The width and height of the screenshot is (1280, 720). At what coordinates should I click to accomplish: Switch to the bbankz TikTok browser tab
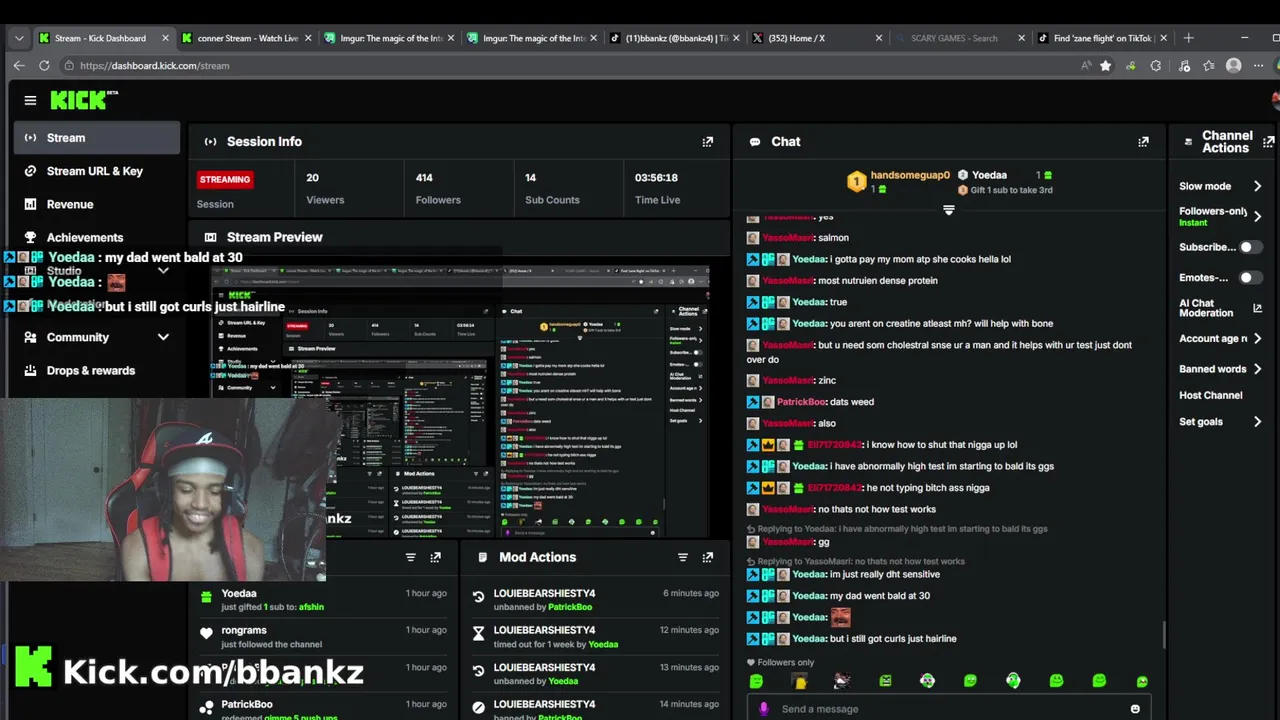[675, 38]
